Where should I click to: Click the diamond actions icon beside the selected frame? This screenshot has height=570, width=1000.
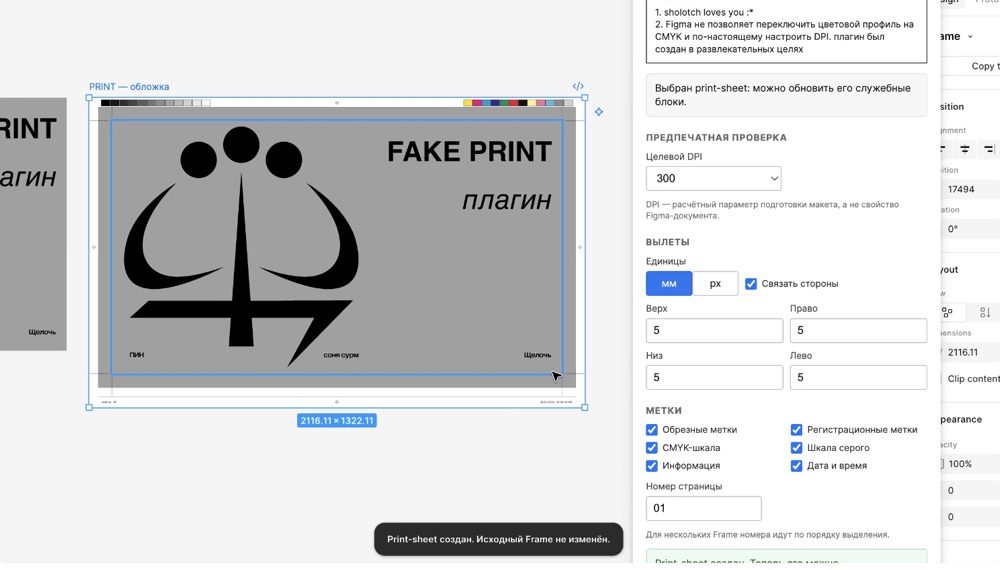coord(599,112)
